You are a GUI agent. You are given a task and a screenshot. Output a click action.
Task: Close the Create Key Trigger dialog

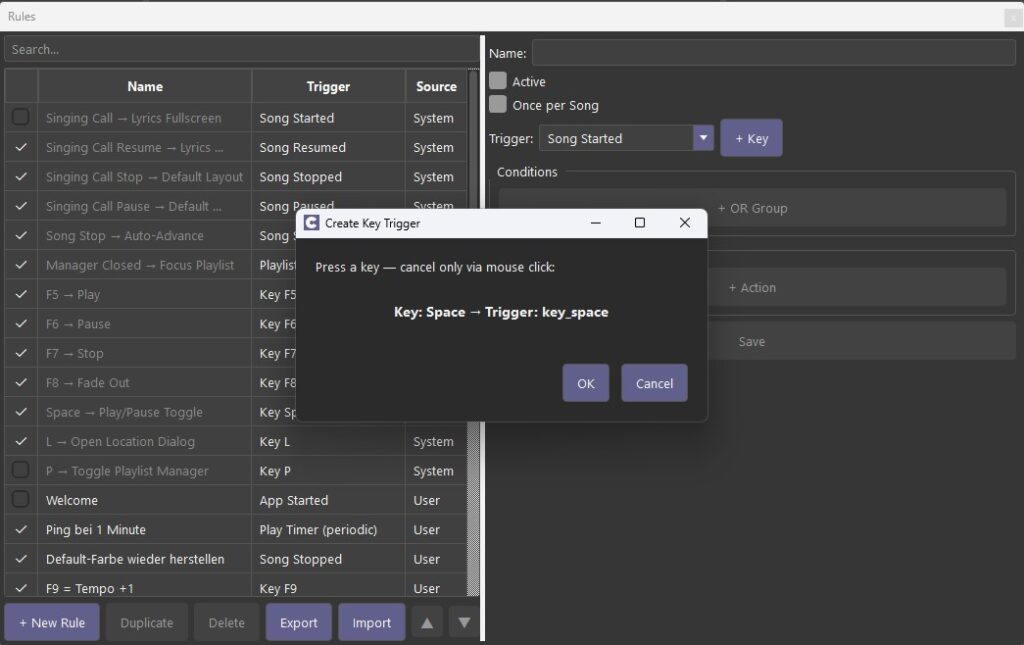[684, 223]
